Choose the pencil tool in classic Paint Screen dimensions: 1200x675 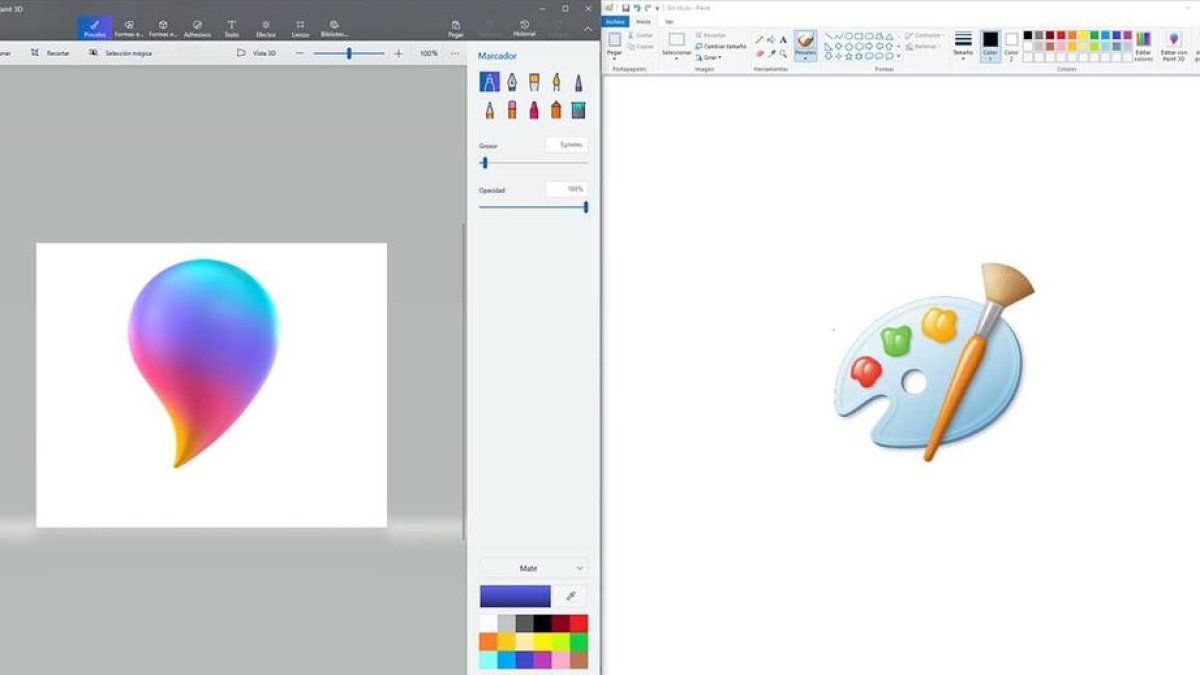(x=758, y=38)
